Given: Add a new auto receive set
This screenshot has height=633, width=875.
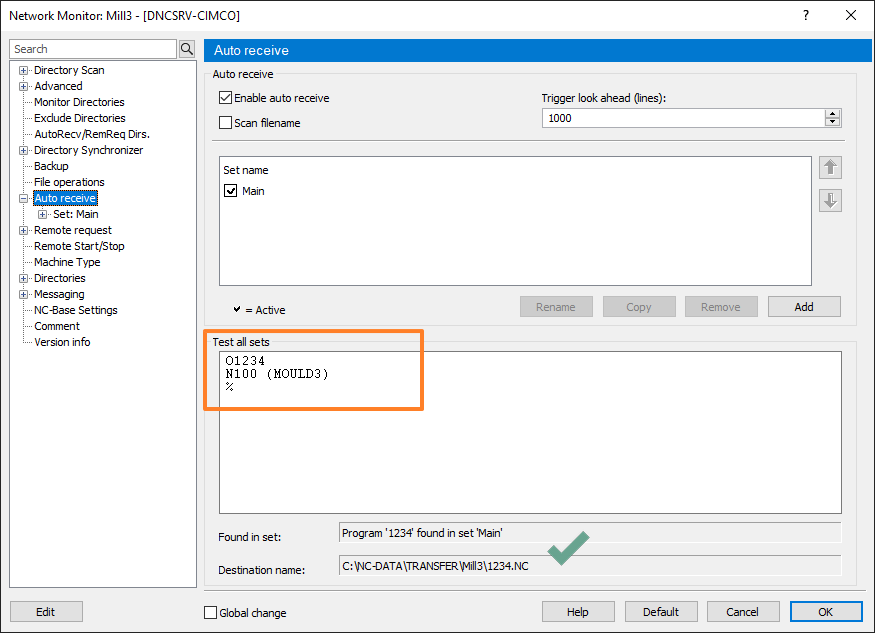Looking at the screenshot, I should (x=804, y=306).
